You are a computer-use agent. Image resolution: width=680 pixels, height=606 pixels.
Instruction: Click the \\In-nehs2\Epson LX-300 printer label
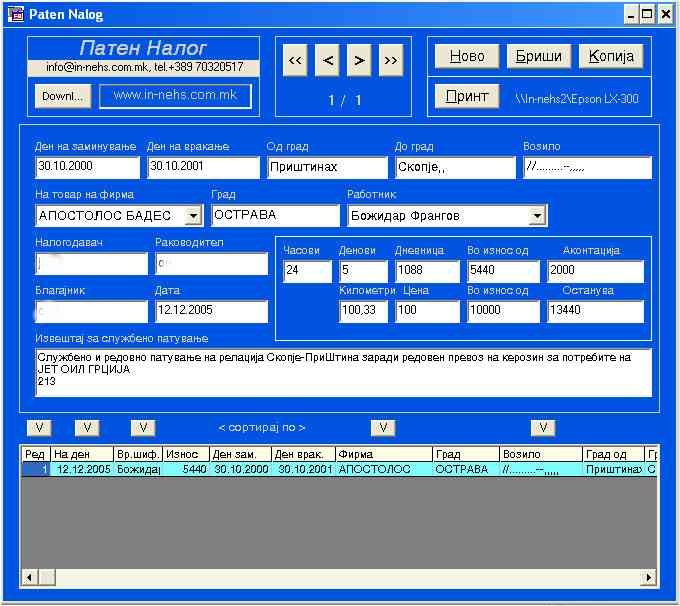coord(577,99)
